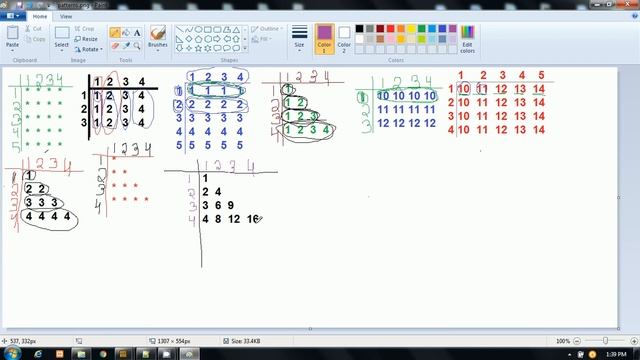Click the system clock showing 1:39 PM
The height and width of the screenshot is (360, 640).
[x=616, y=354]
